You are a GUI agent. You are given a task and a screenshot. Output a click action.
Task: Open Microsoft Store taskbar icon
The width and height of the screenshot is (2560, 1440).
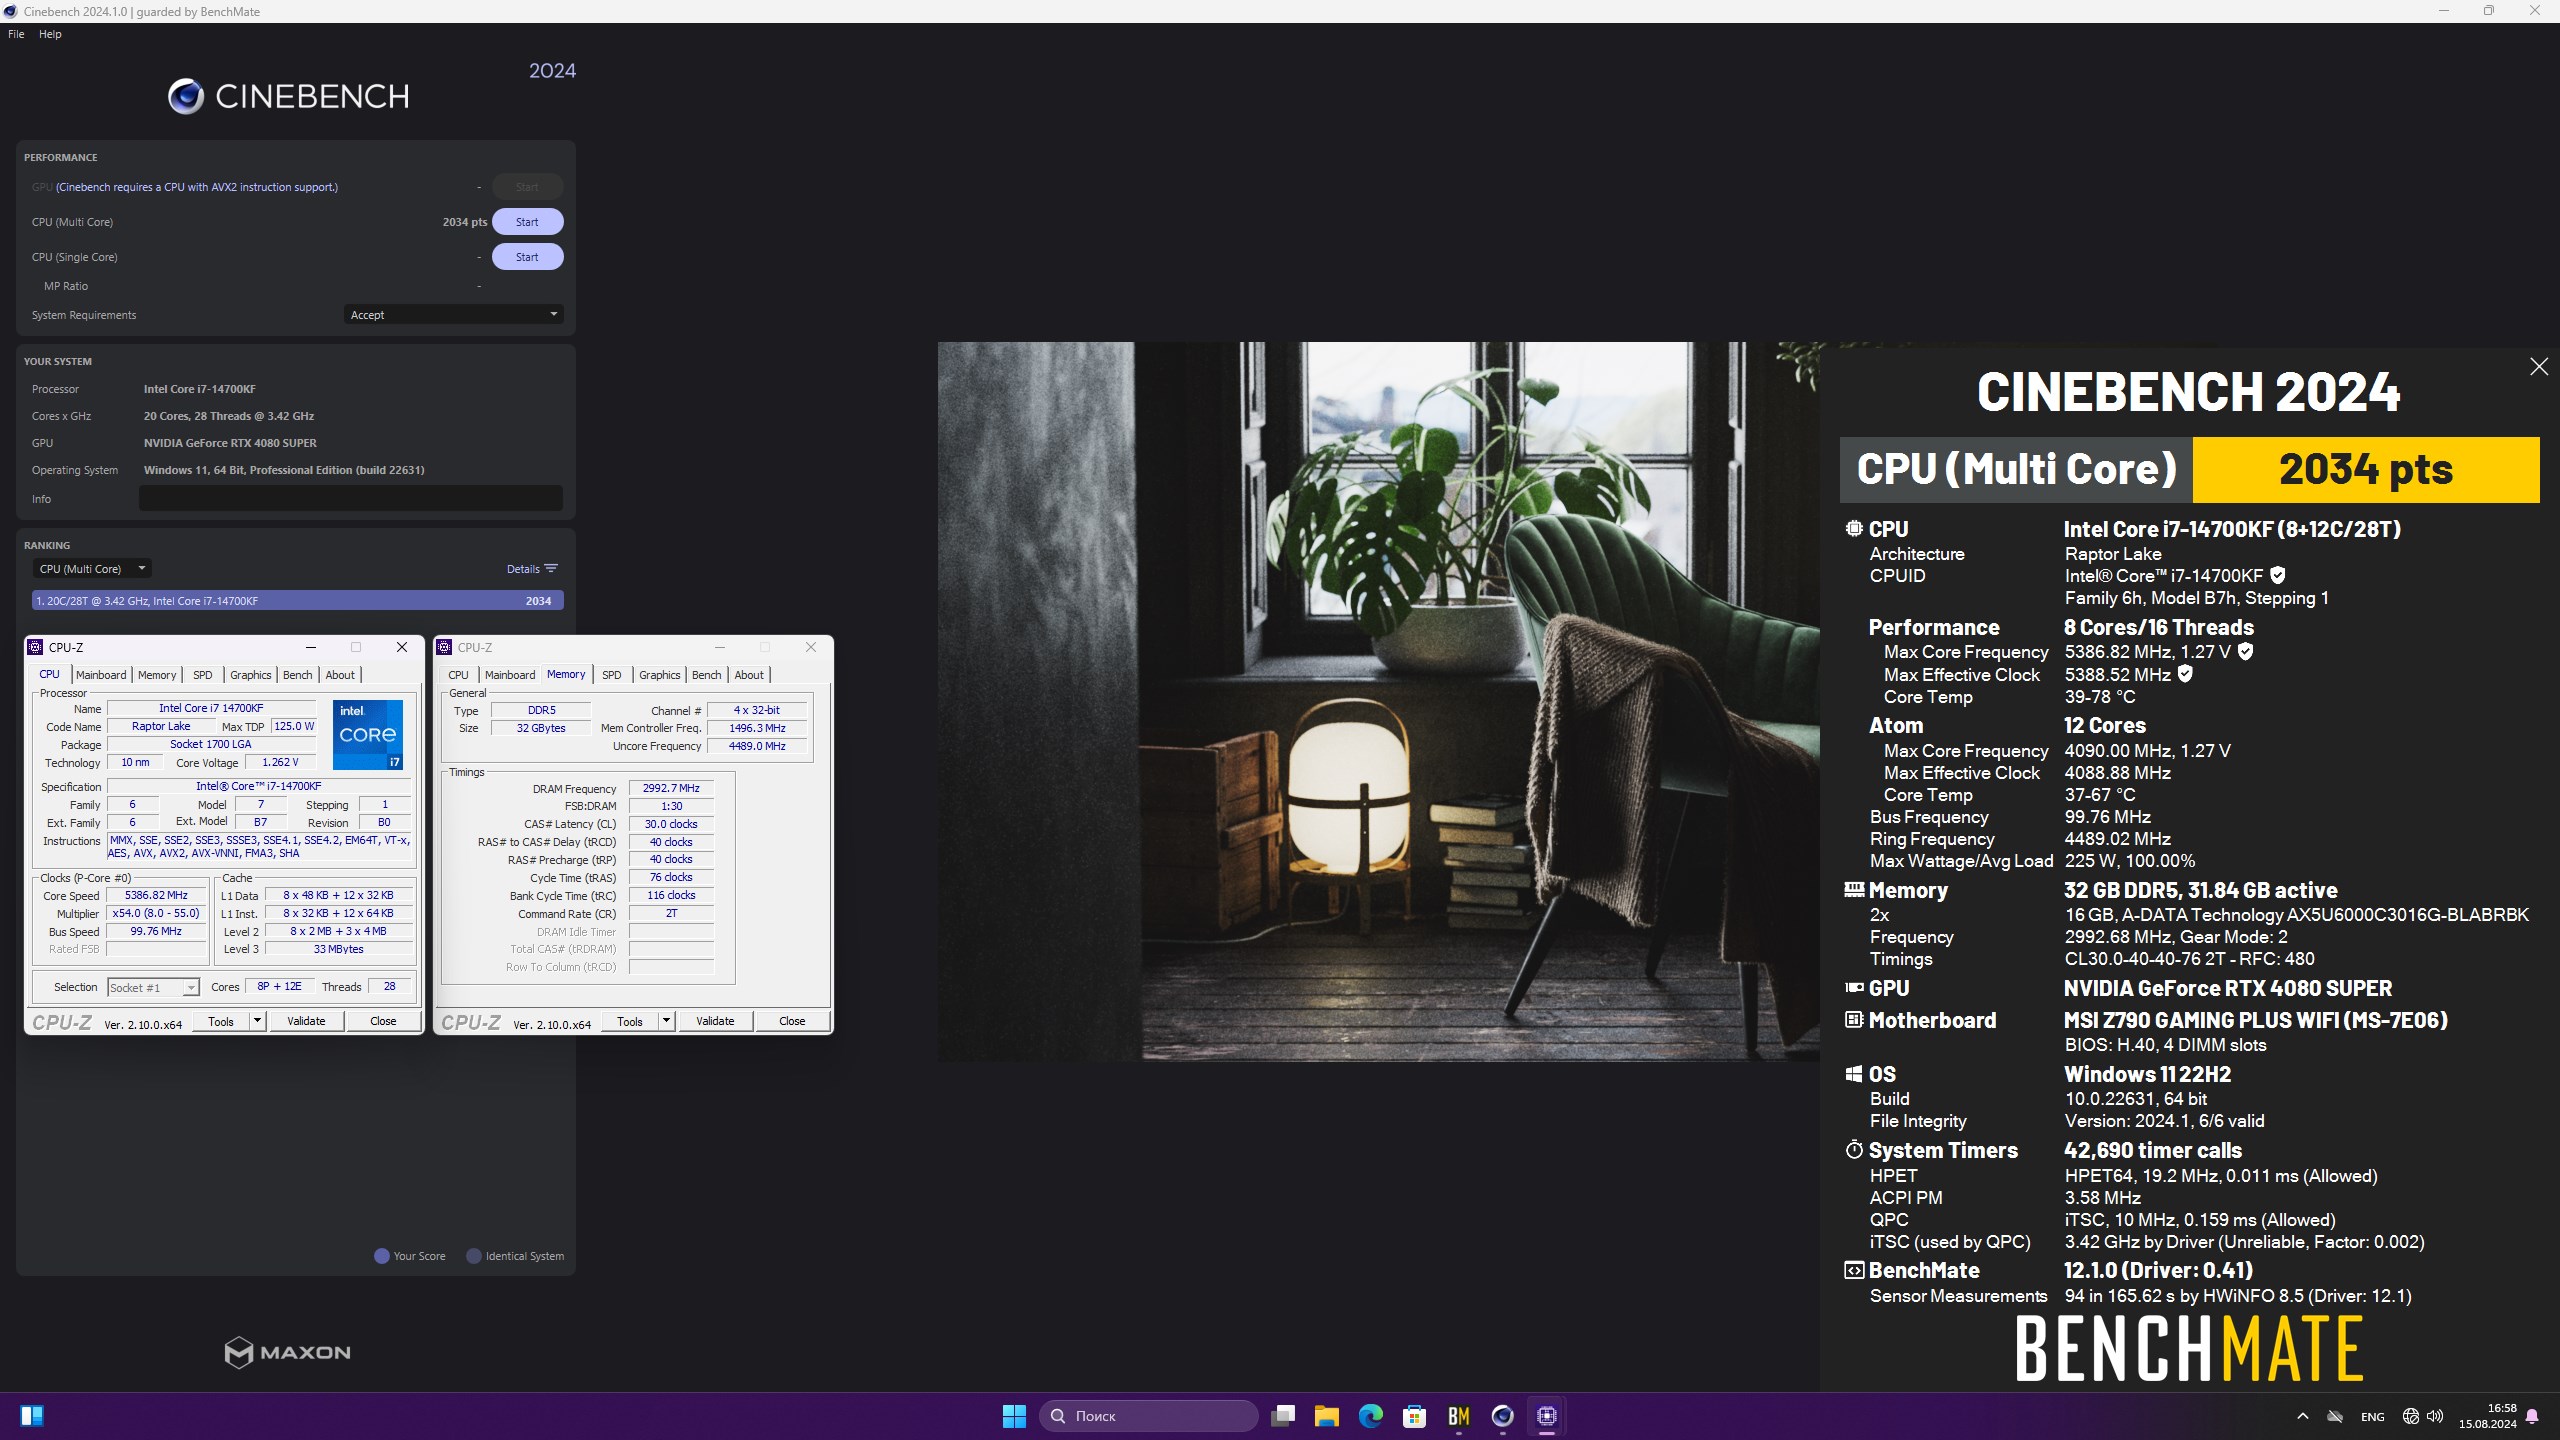(1414, 1415)
